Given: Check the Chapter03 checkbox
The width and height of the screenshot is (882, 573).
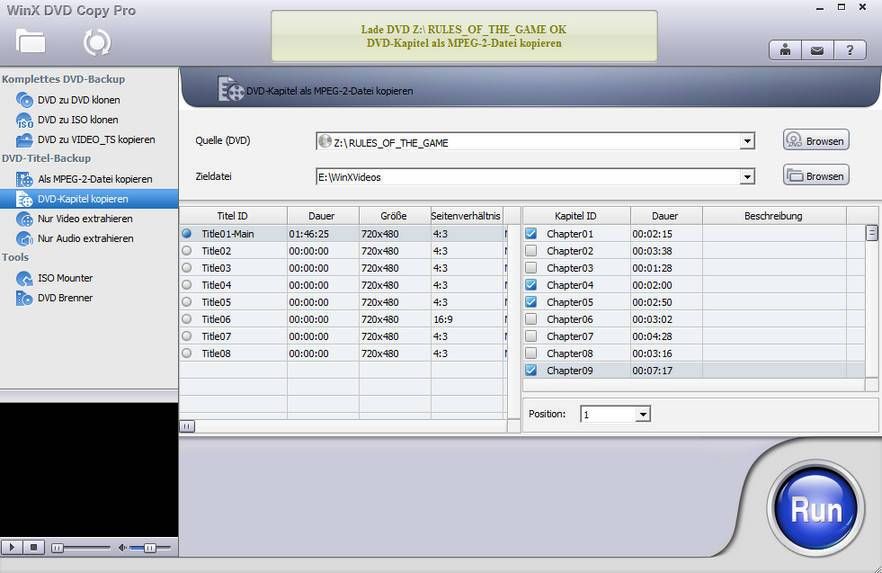Looking at the screenshot, I should coord(531,268).
